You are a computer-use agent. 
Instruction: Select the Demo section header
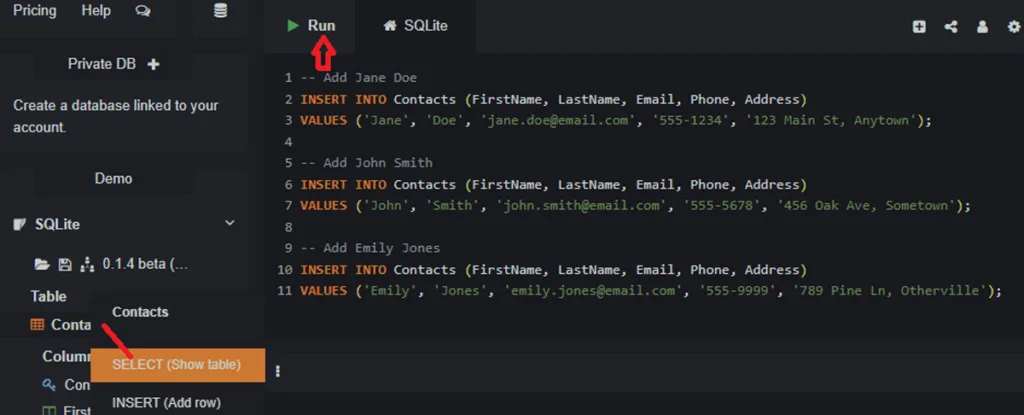click(113, 178)
